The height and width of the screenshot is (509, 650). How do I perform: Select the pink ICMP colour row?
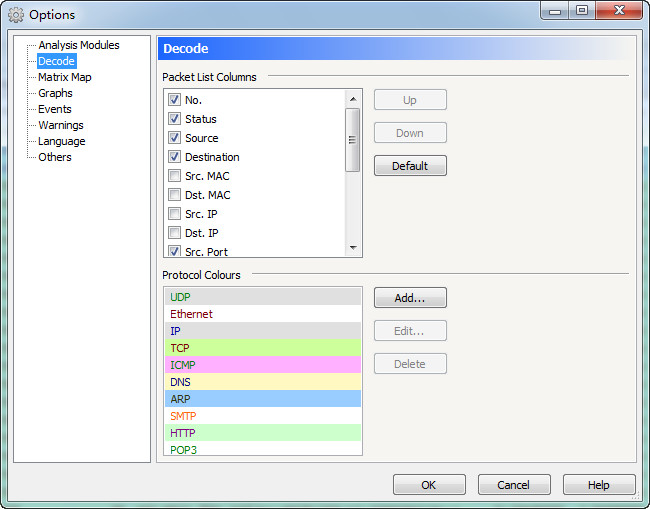(x=262, y=365)
